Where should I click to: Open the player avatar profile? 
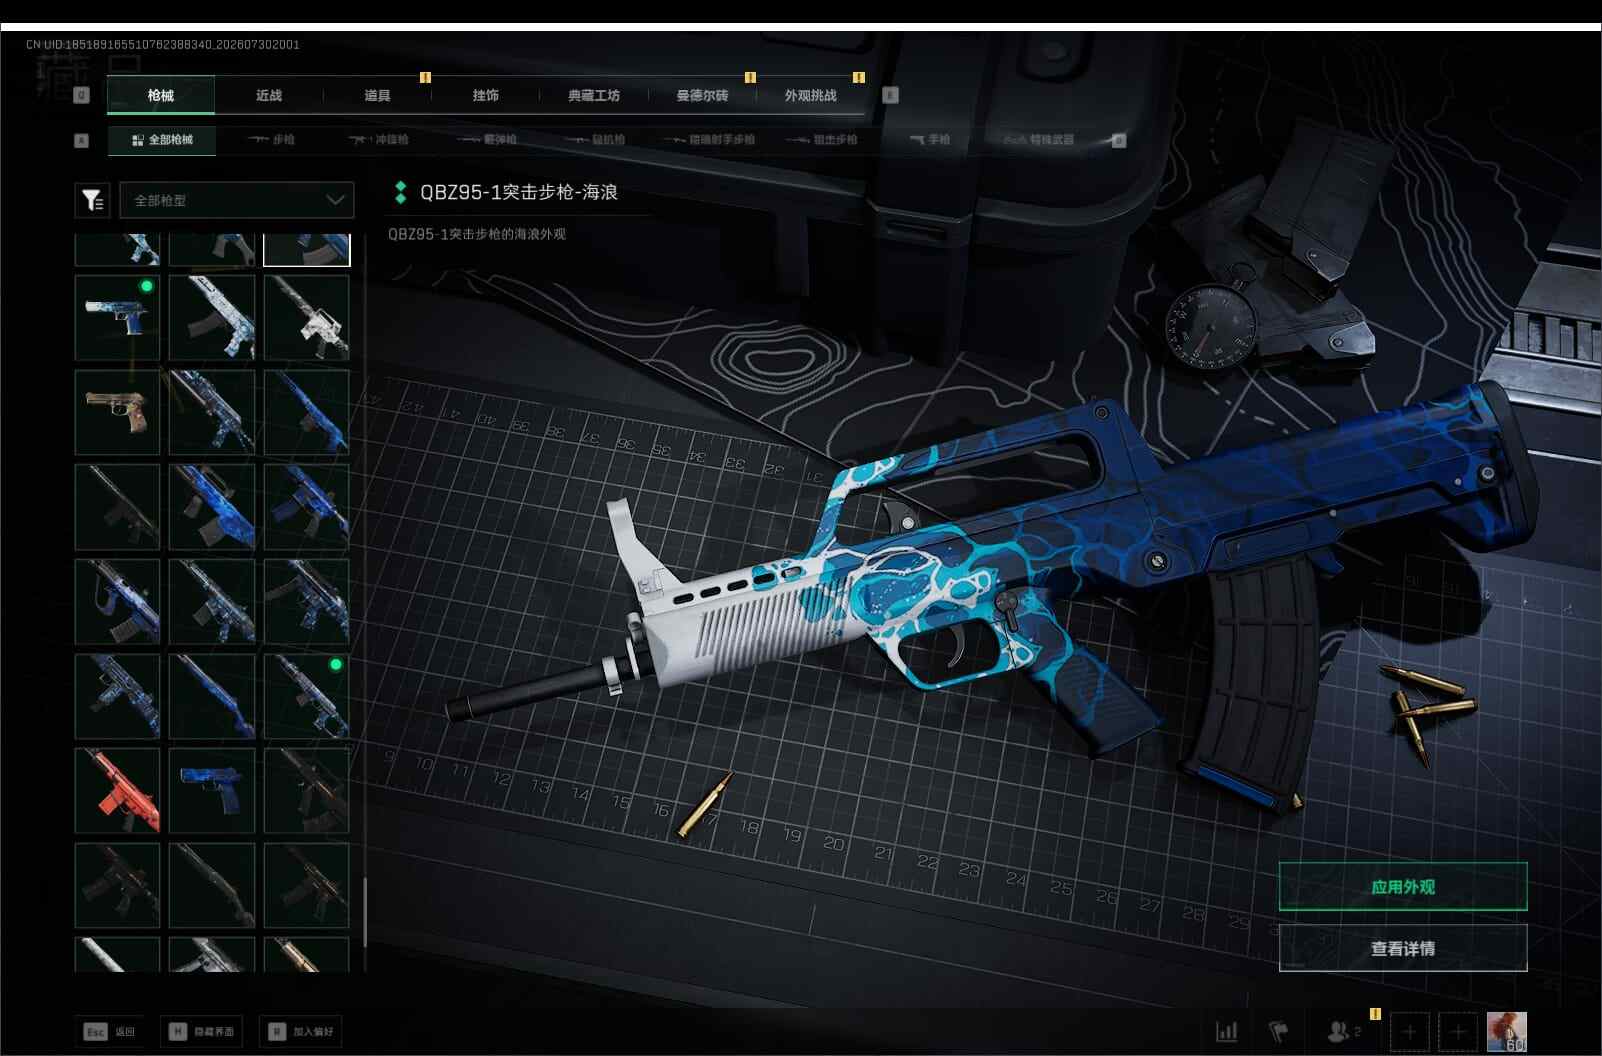pos(1506,1031)
